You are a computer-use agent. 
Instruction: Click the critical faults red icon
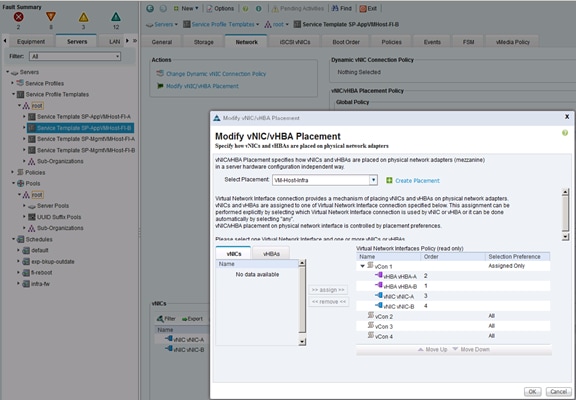pos(18,17)
